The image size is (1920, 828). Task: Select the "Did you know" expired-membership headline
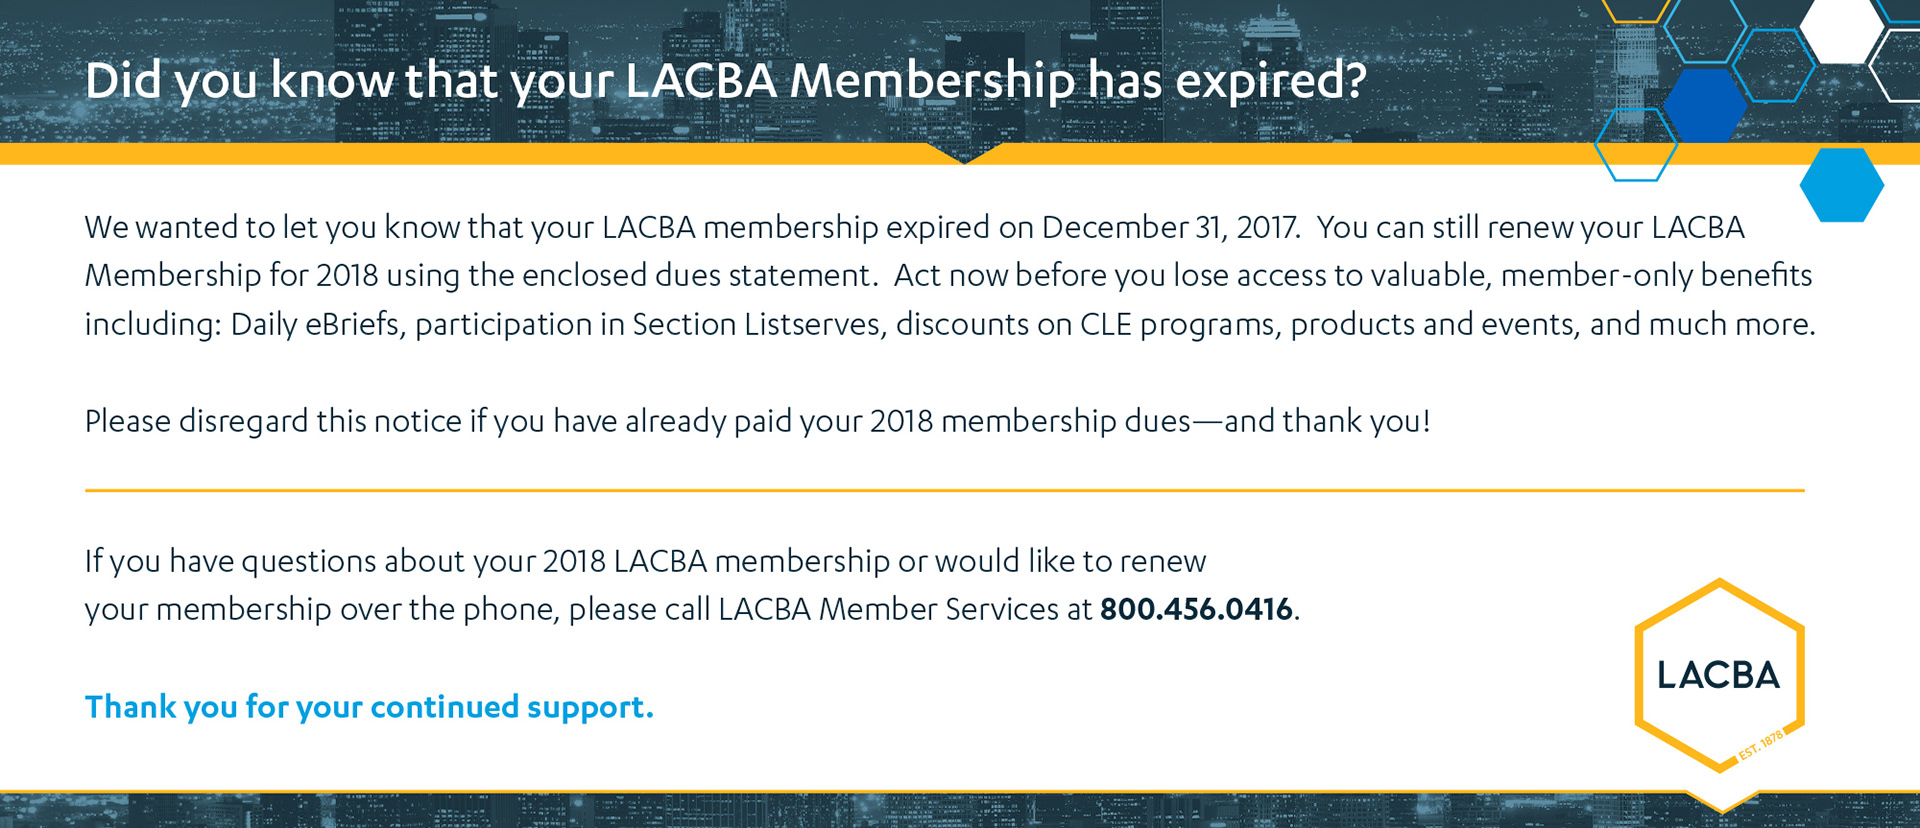(725, 80)
